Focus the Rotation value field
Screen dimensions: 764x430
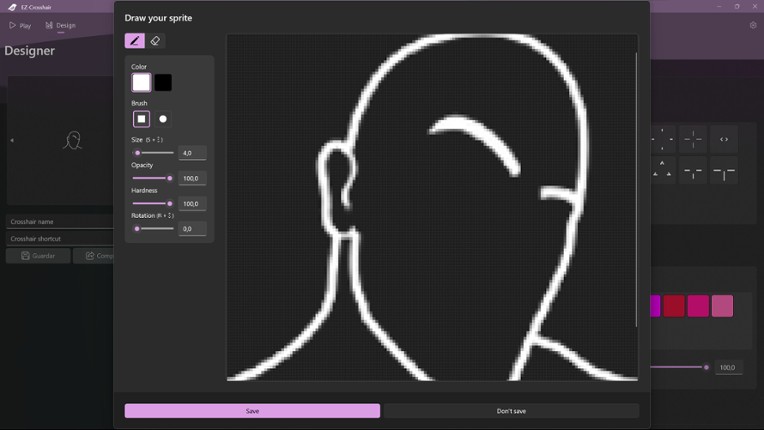tap(192, 229)
